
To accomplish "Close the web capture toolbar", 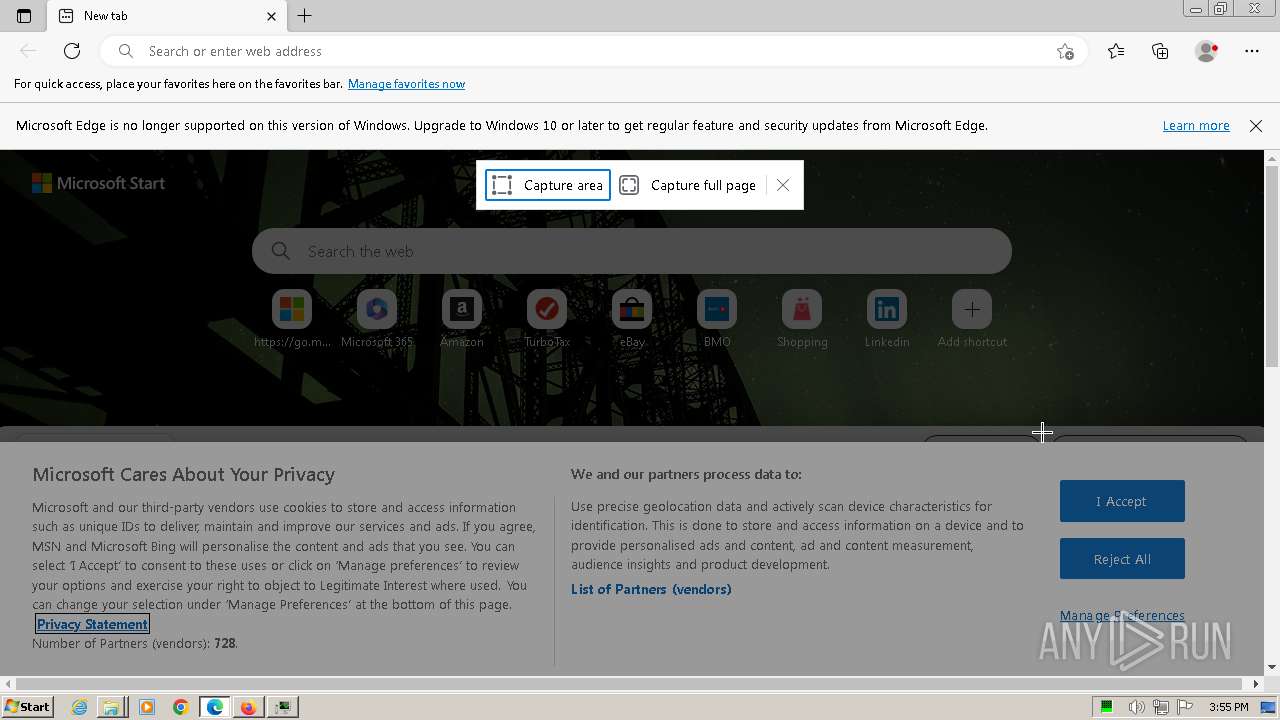I will (x=783, y=185).
